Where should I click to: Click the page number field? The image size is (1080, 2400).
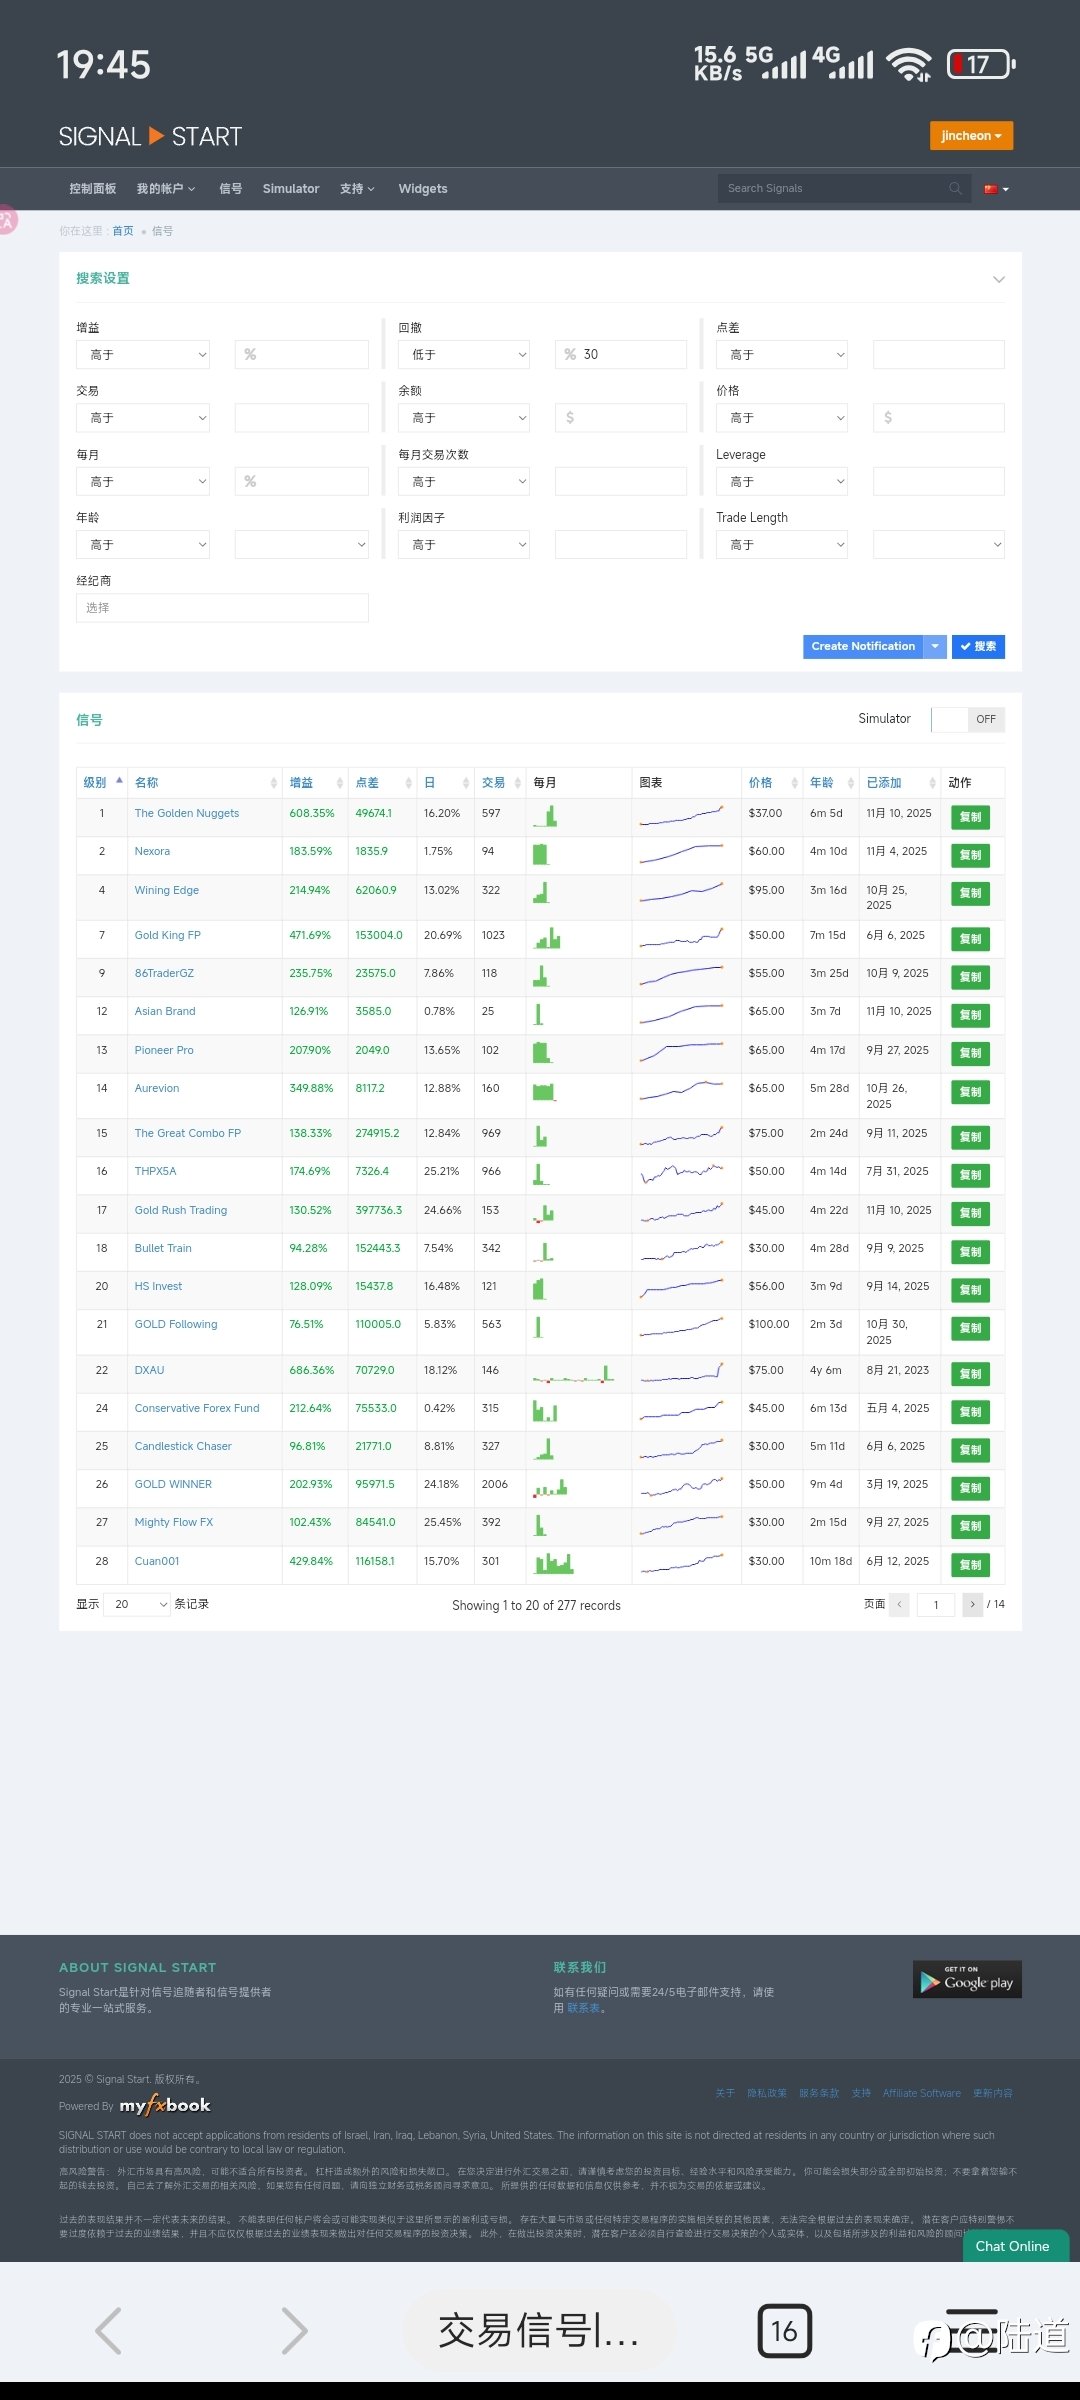coord(936,1604)
